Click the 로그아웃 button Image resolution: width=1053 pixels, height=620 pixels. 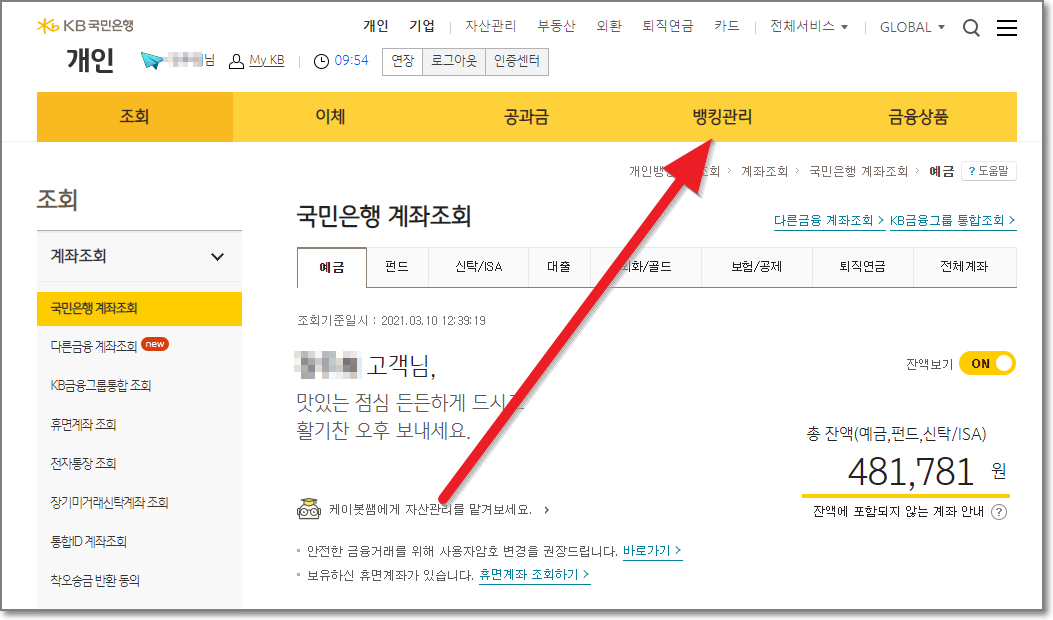pos(454,61)
